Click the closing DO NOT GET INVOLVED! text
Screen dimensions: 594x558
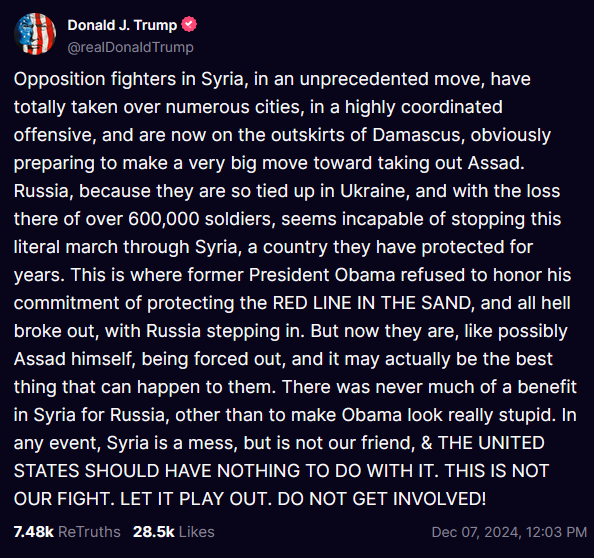click(381, 499)
